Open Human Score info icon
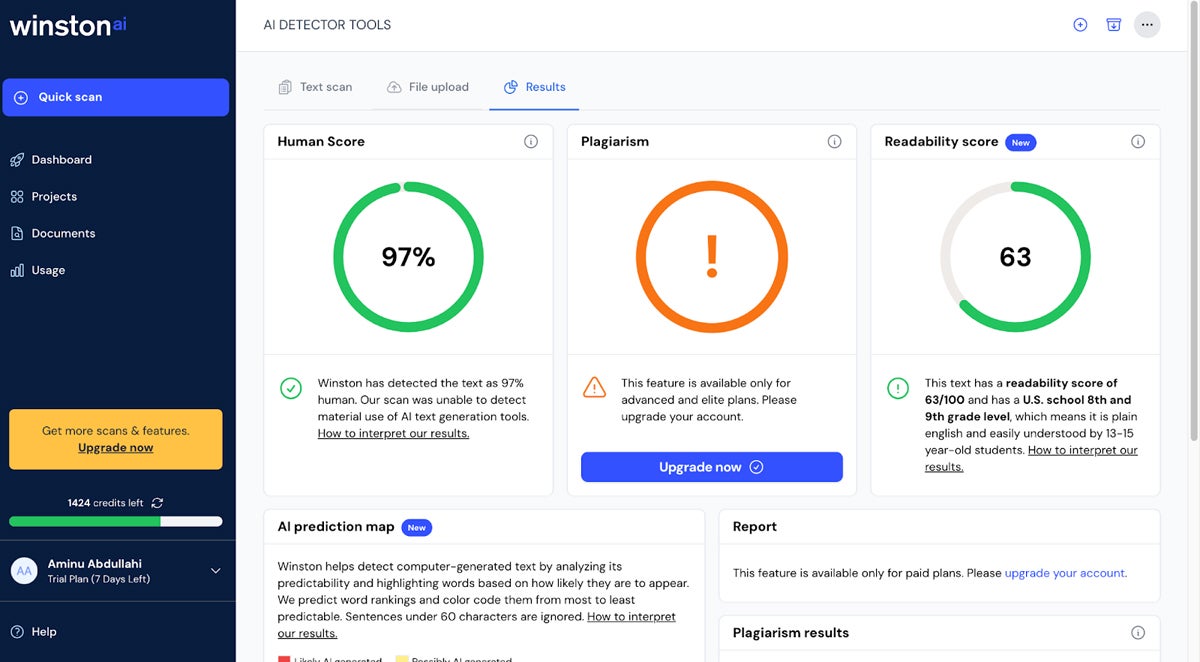Image resolution: width=1200 pixels, height=662 pixels. click(531, 142)
